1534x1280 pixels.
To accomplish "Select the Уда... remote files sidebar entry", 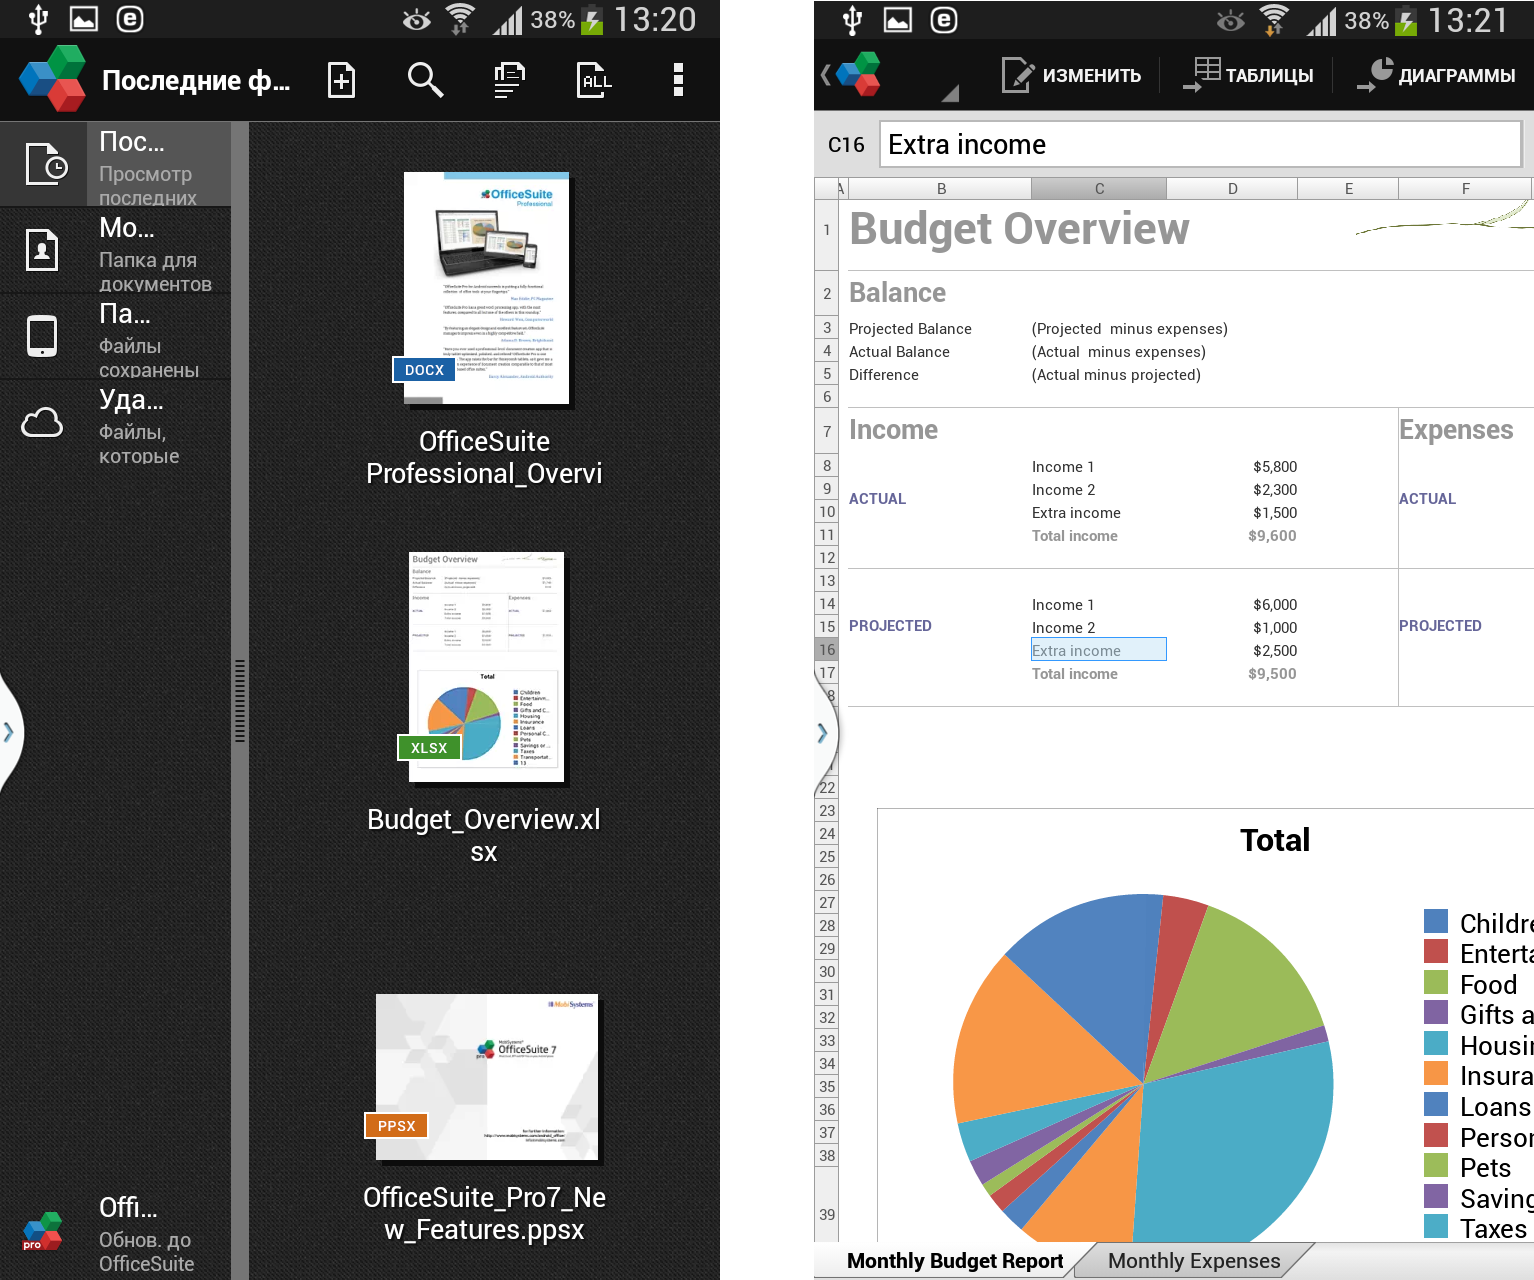I will (x=116, y=422).
